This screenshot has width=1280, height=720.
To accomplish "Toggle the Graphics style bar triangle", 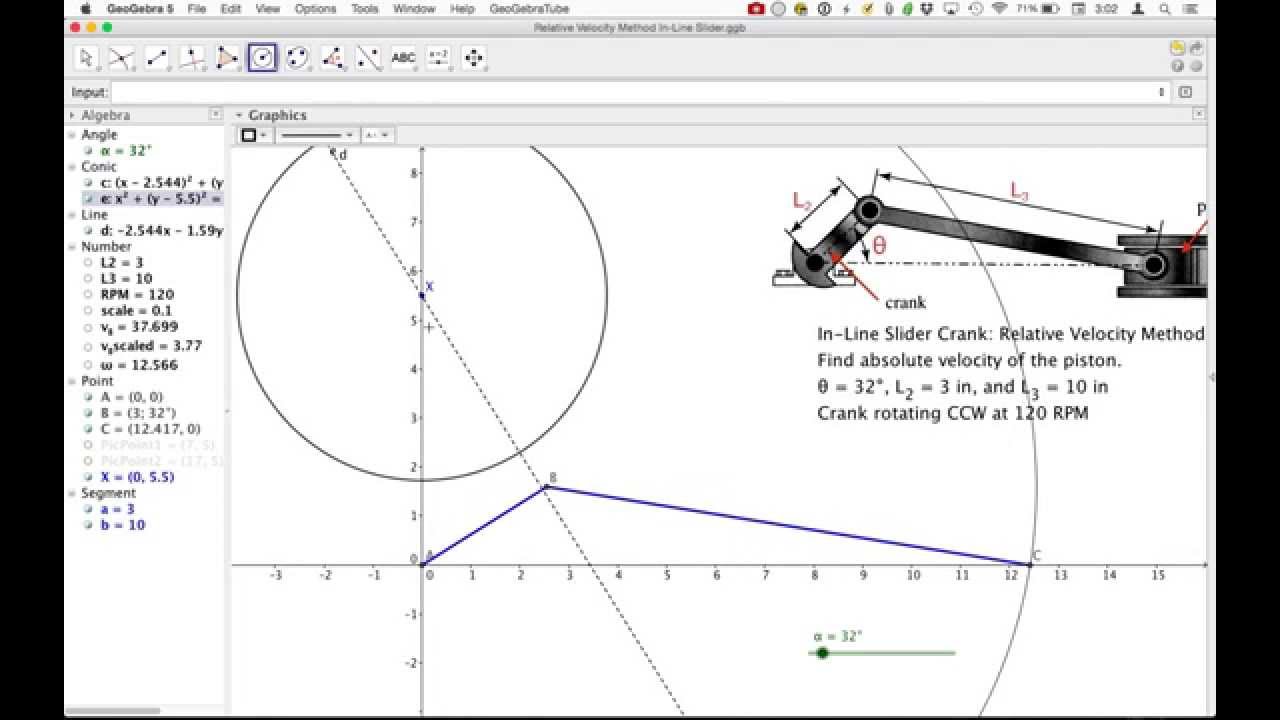I will pos(239,115).
